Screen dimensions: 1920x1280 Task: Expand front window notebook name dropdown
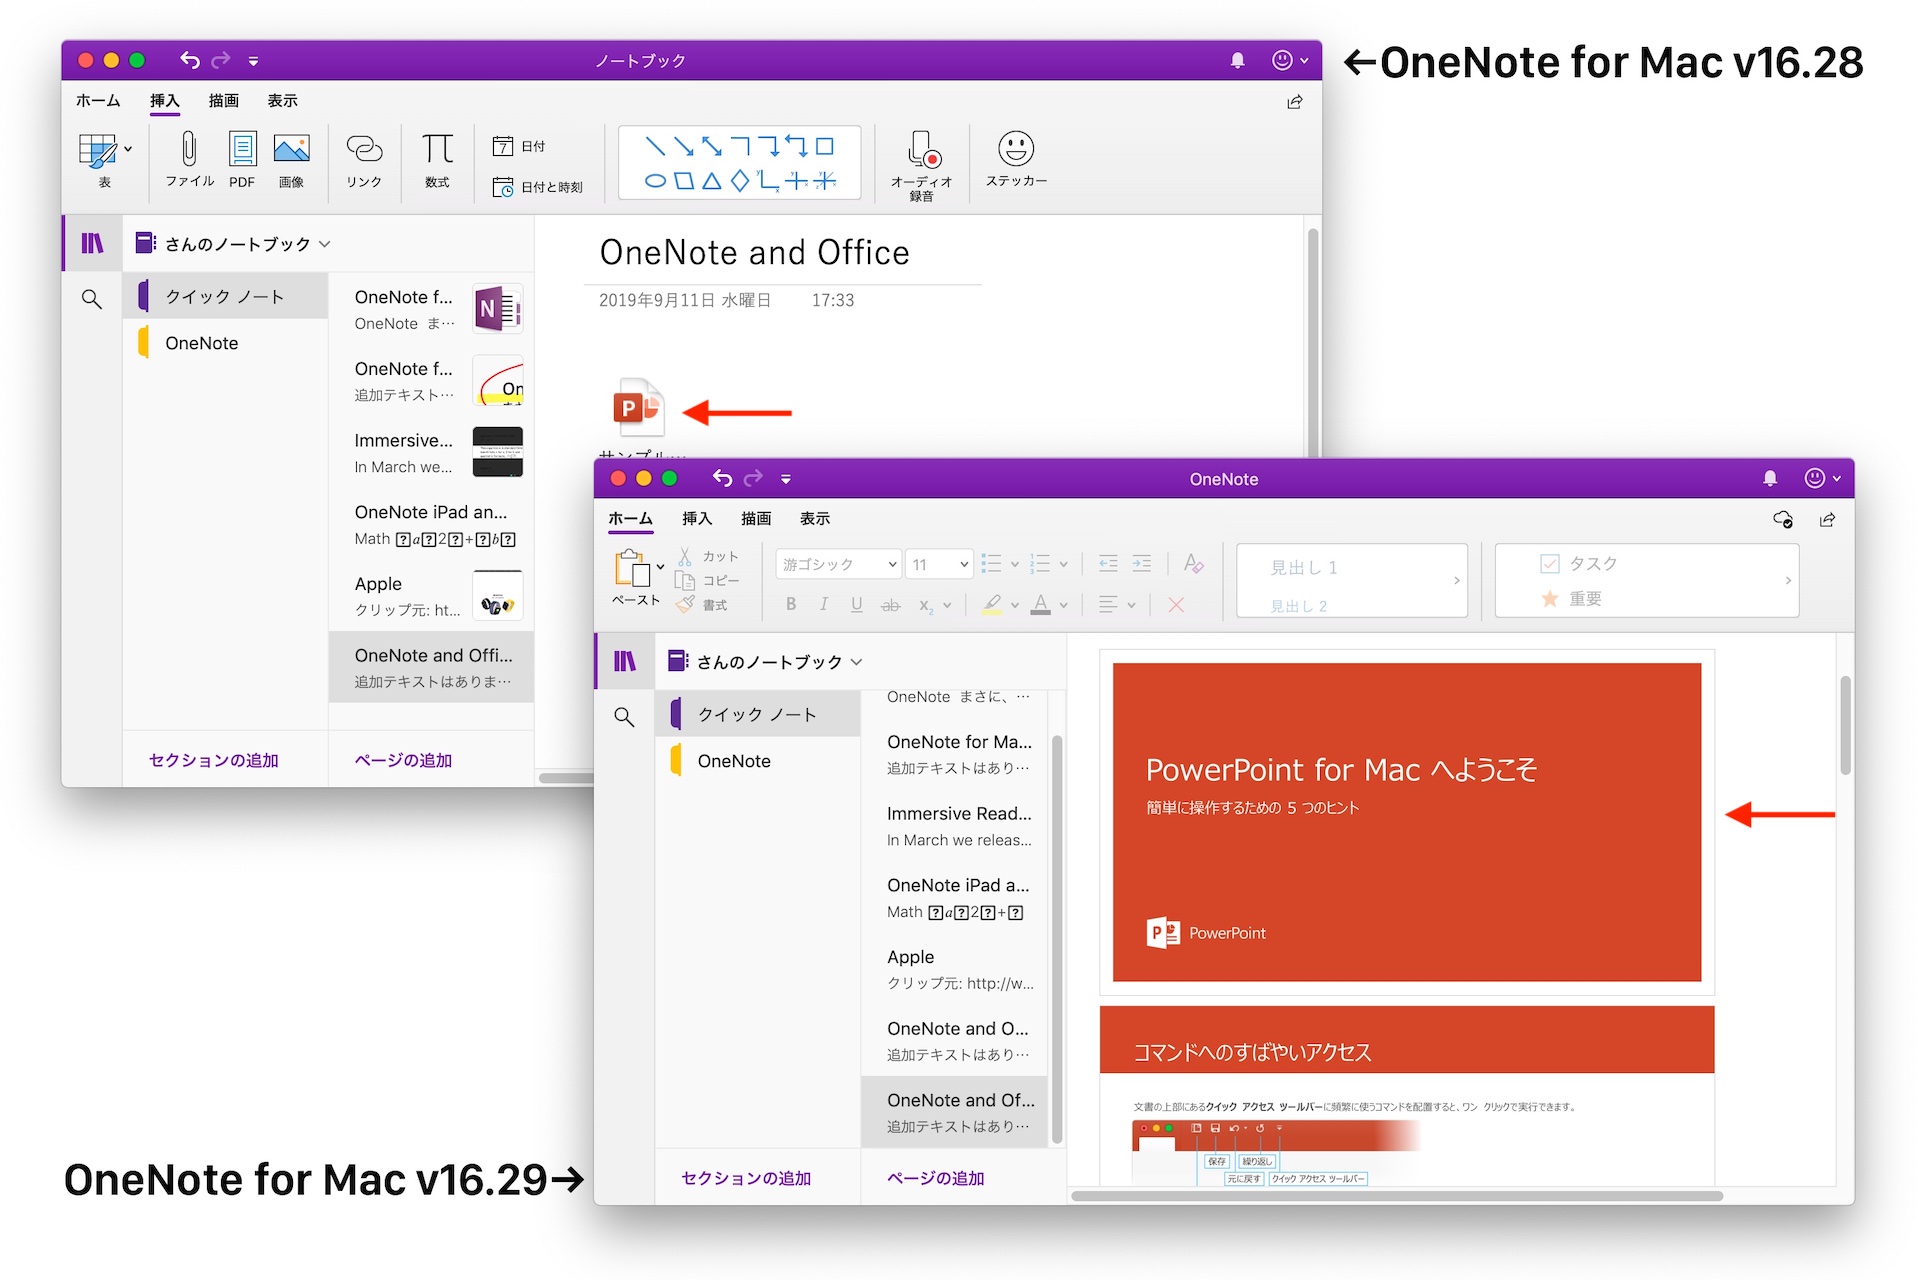[x=857, y=662]
